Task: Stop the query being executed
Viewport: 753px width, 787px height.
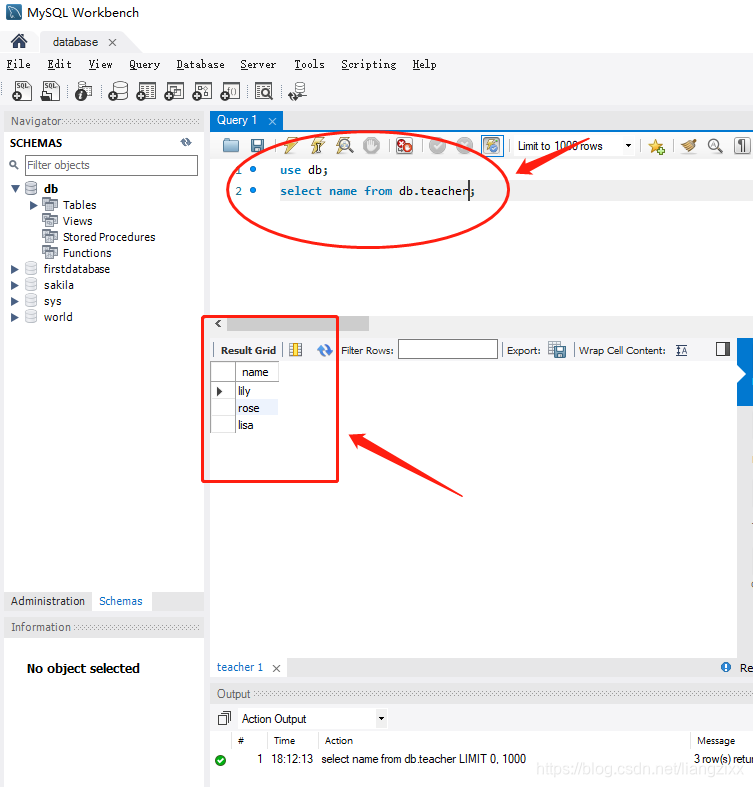Action: point(371,146)
